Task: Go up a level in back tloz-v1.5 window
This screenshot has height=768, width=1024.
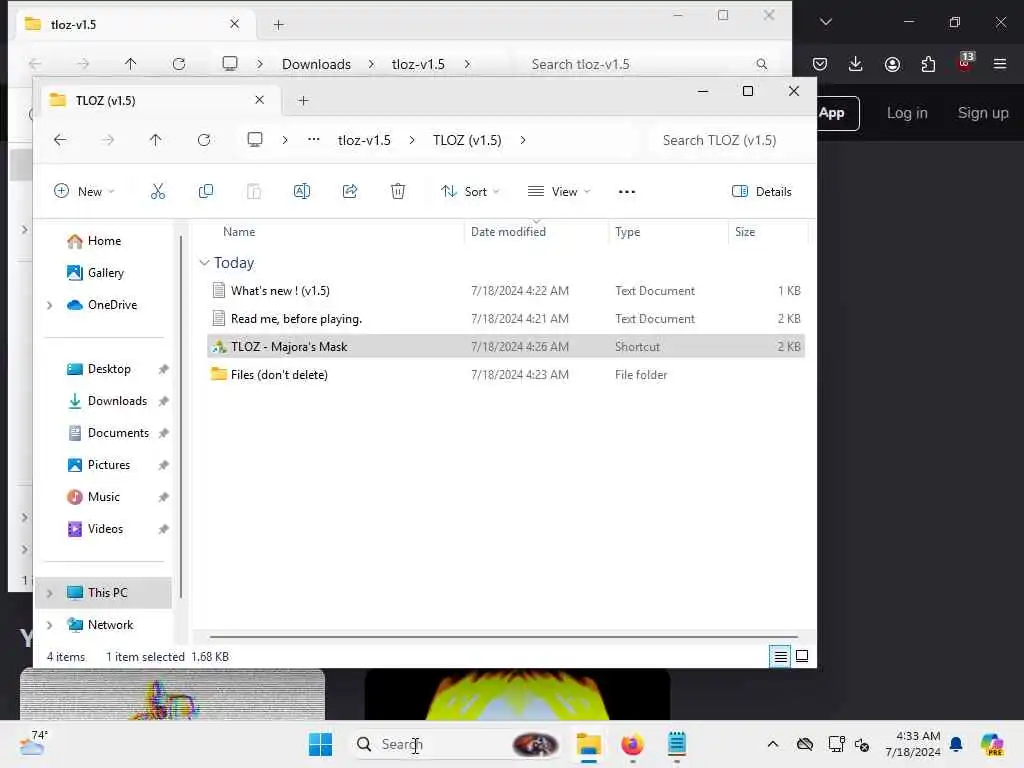Action: [131, 63]
